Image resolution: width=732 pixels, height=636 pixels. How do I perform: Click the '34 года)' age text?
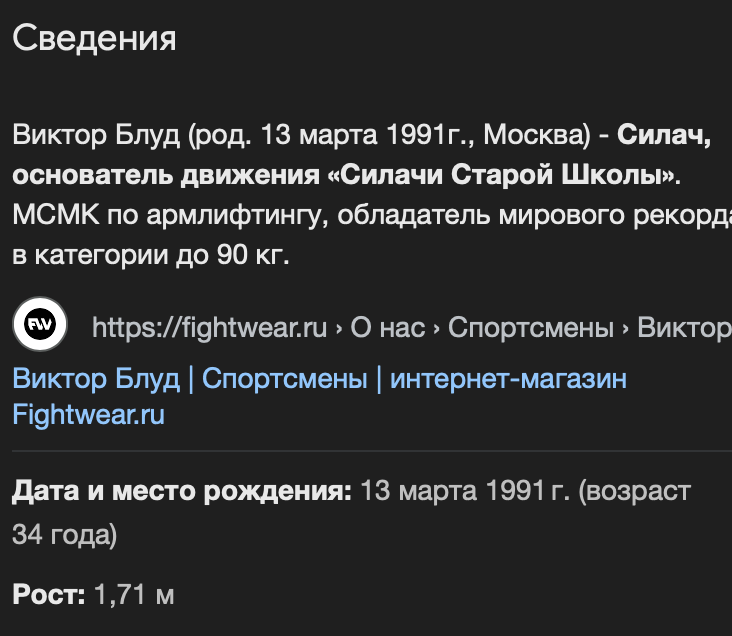click(64, 535)
